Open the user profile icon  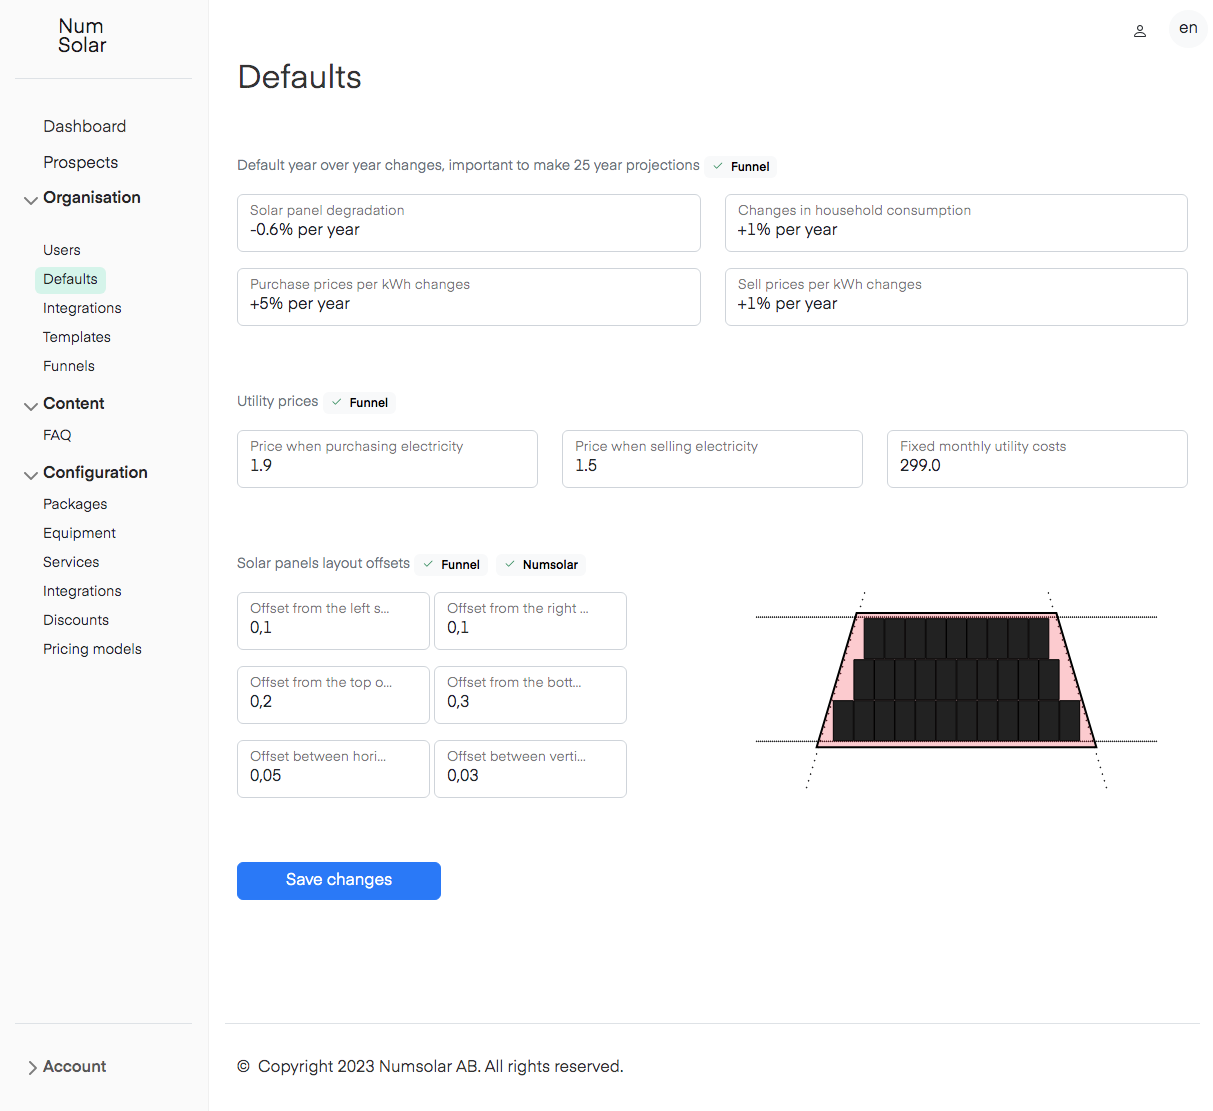tap(1139, 31)
